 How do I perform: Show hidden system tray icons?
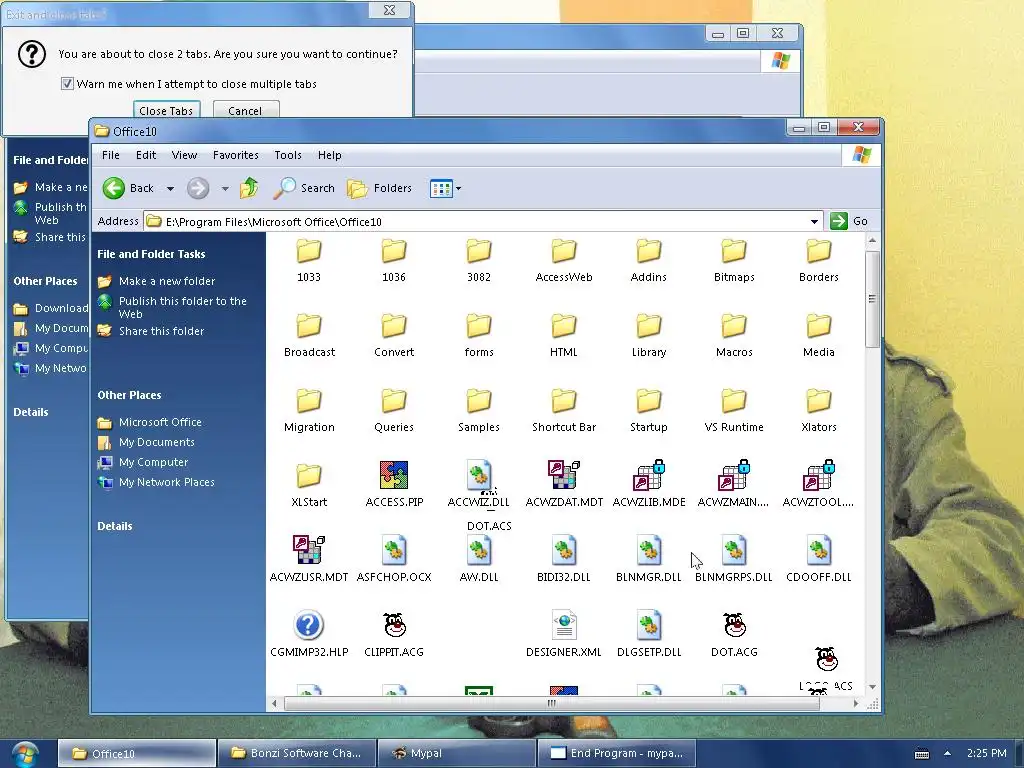[x=947, y=753]
